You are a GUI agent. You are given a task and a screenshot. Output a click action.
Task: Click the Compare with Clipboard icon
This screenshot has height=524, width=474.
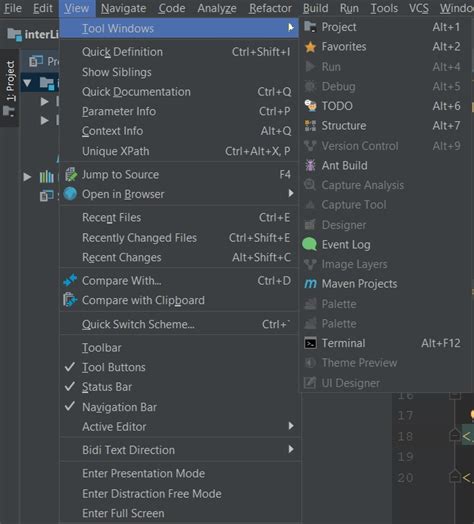pos(70,300)
